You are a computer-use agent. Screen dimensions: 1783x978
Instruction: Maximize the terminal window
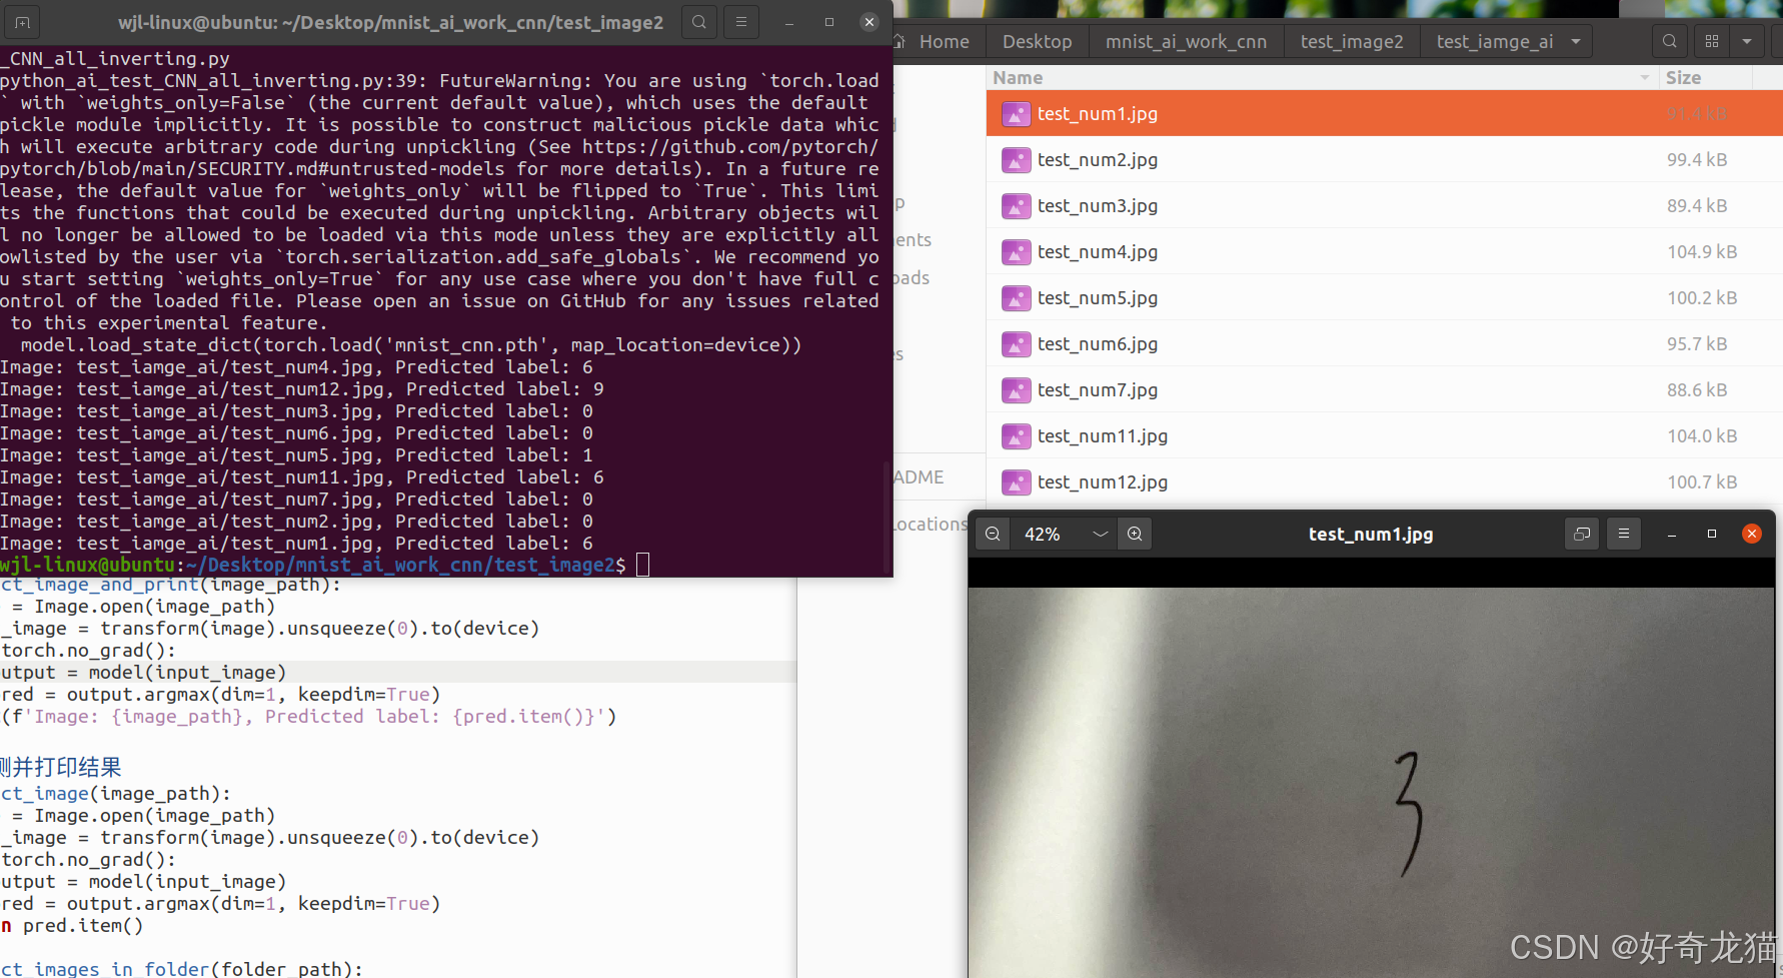click(x=829, y=22)
